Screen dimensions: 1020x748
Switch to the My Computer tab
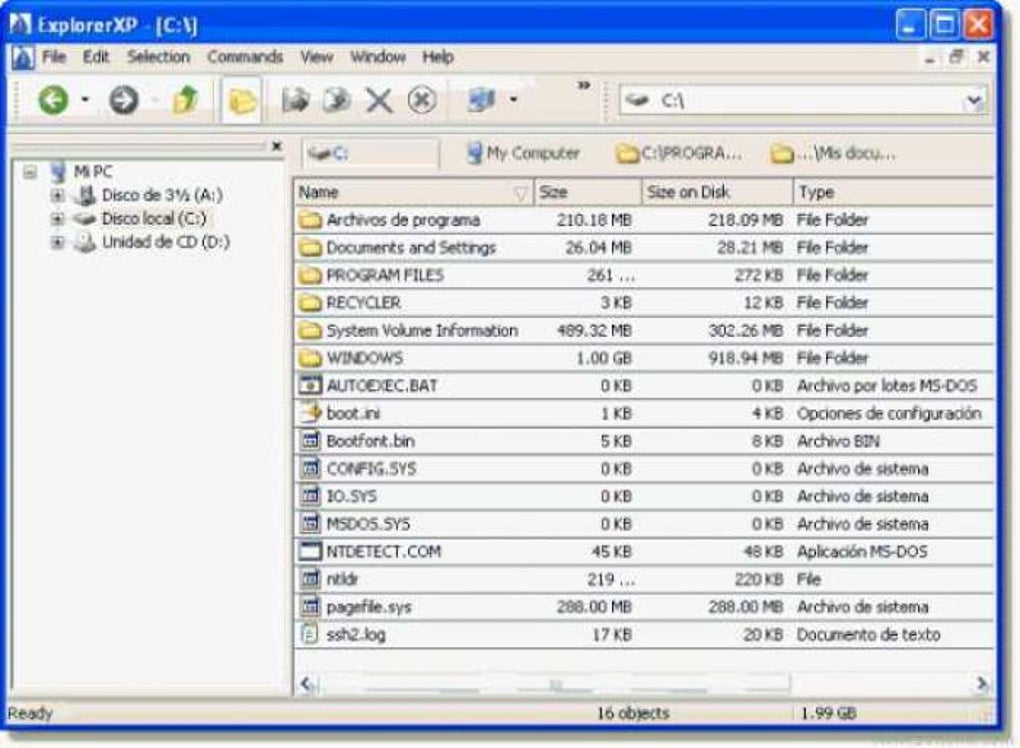pyautogui.click(x=524, y=154)
